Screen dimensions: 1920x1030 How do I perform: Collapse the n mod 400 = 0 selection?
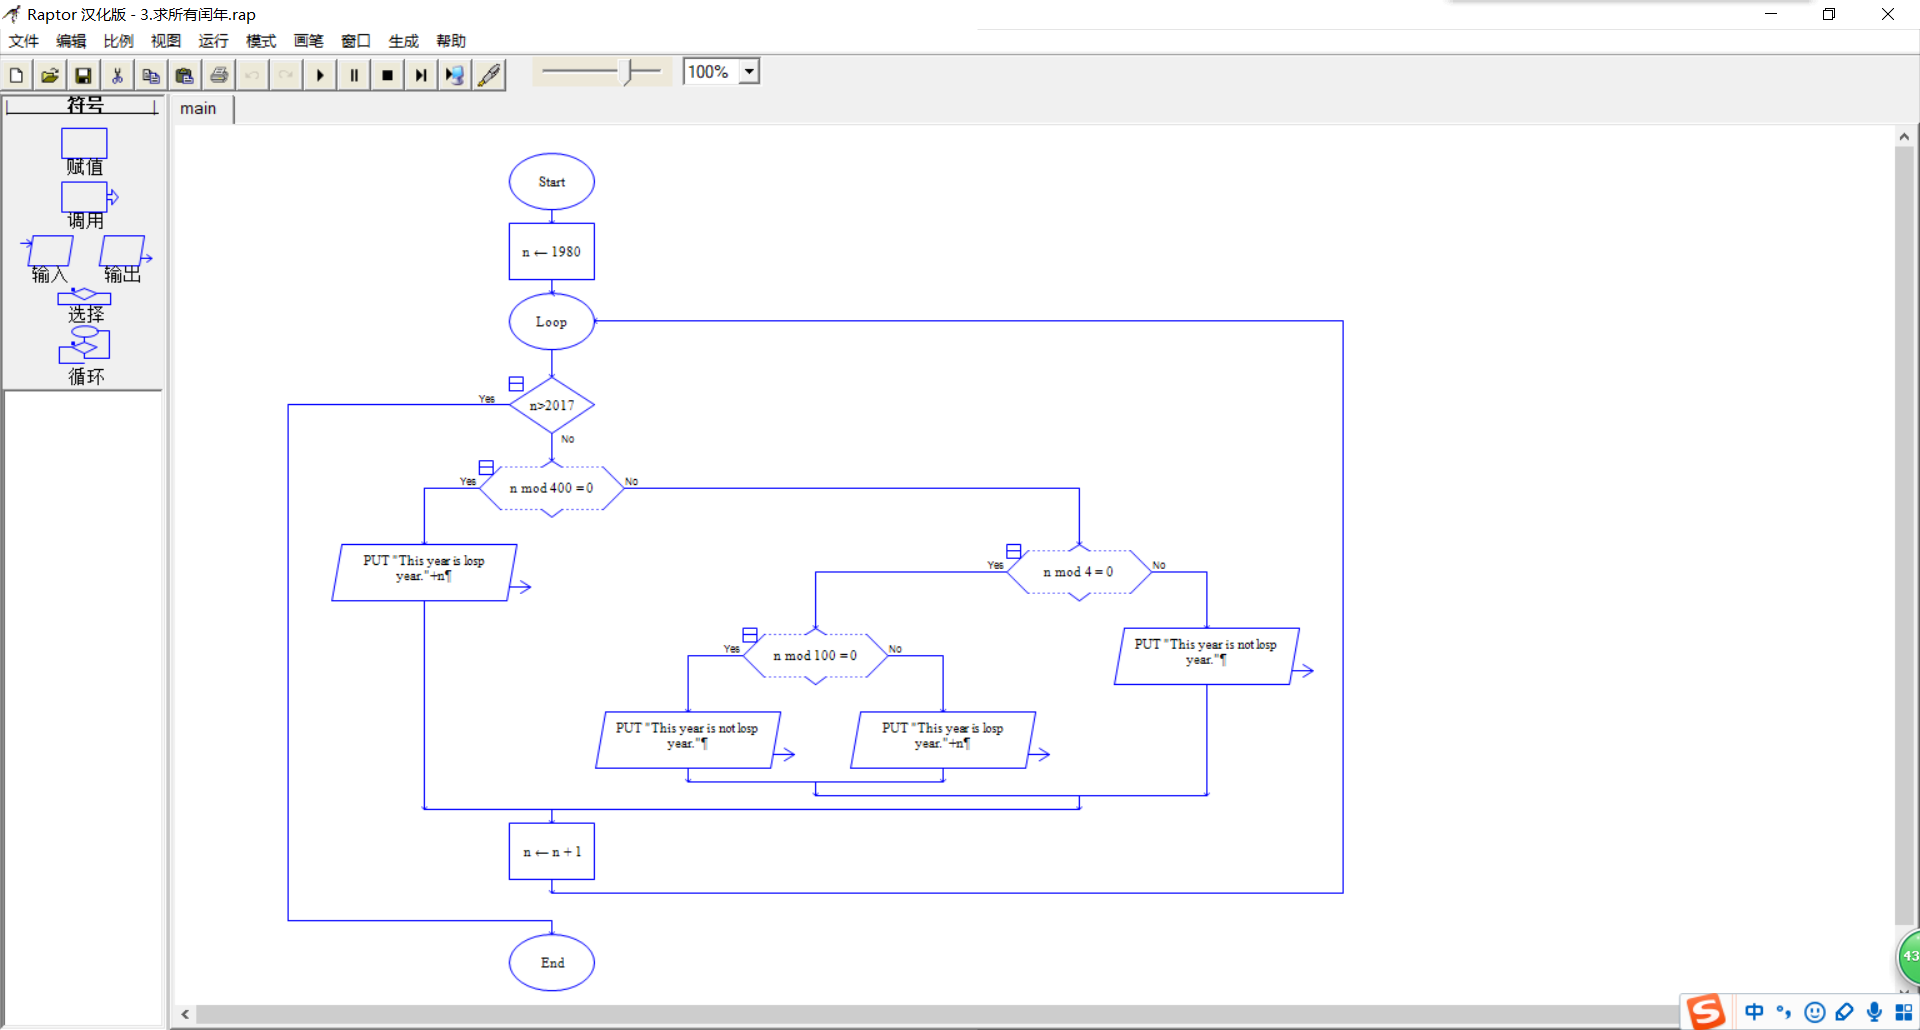(486, 468)
